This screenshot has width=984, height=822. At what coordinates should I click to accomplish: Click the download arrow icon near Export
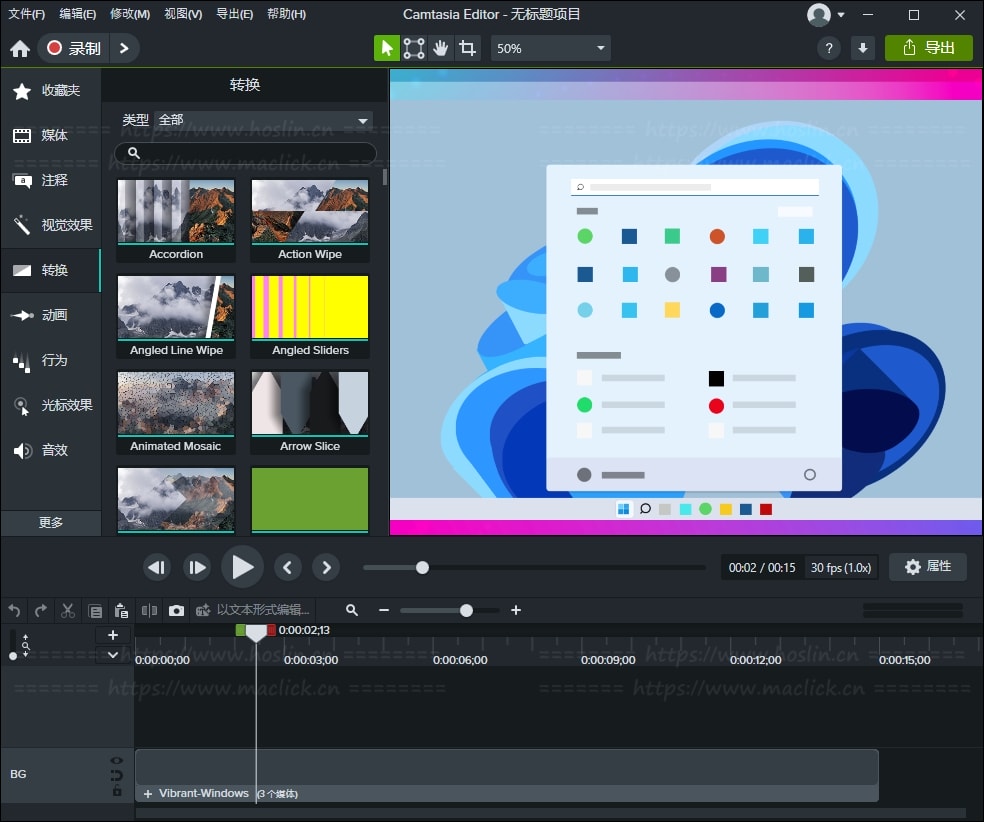click(x=862, y=48)
